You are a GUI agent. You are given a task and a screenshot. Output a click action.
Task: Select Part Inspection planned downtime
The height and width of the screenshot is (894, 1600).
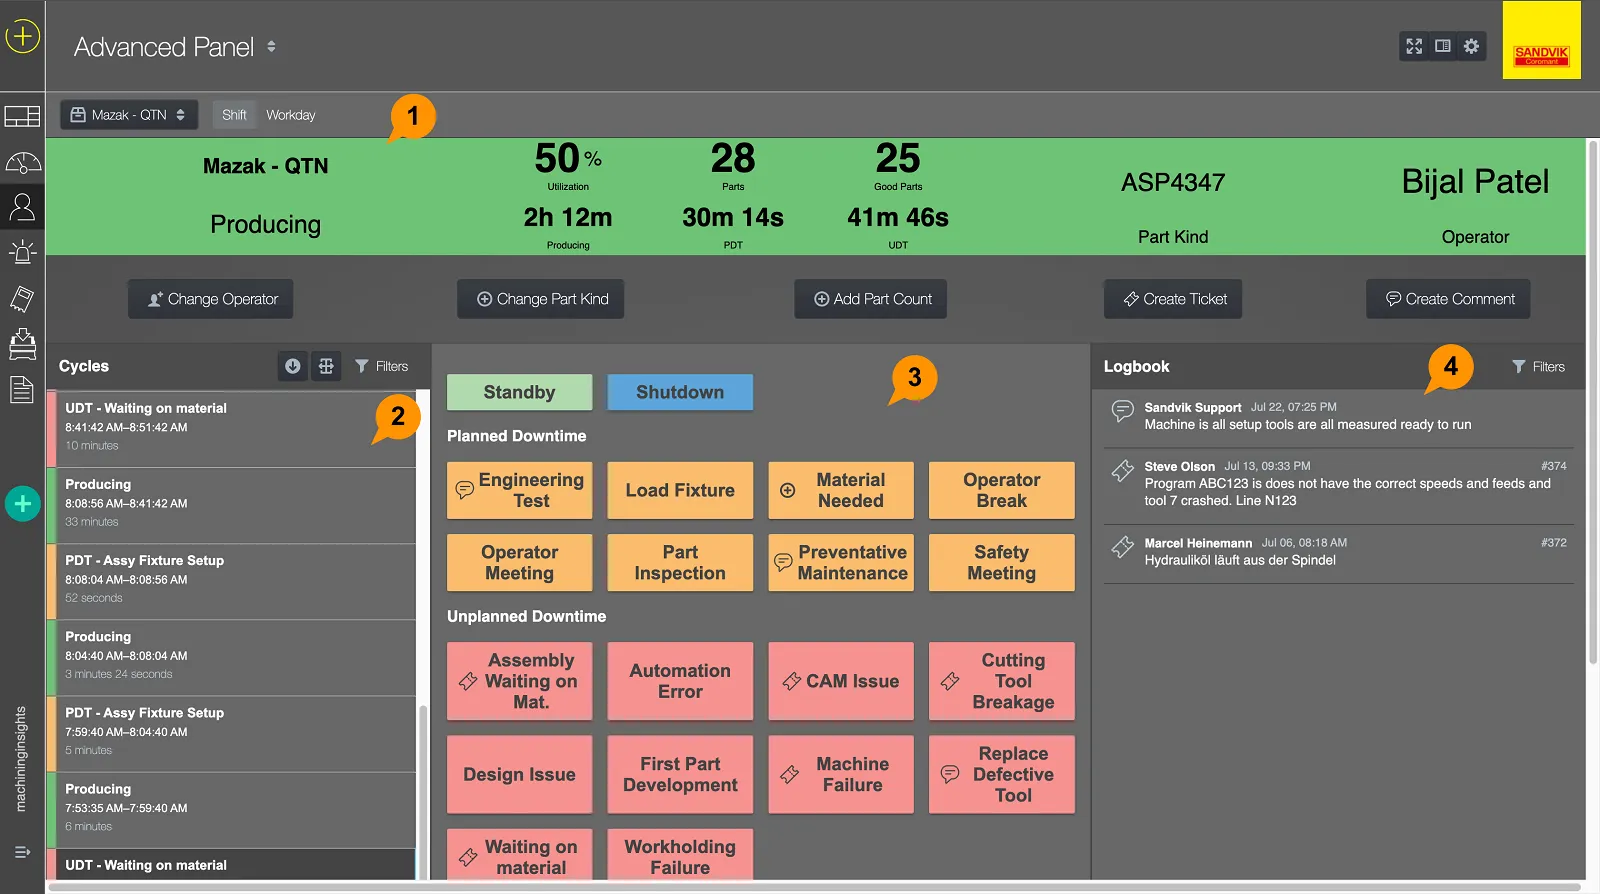(x=680, y=562)
